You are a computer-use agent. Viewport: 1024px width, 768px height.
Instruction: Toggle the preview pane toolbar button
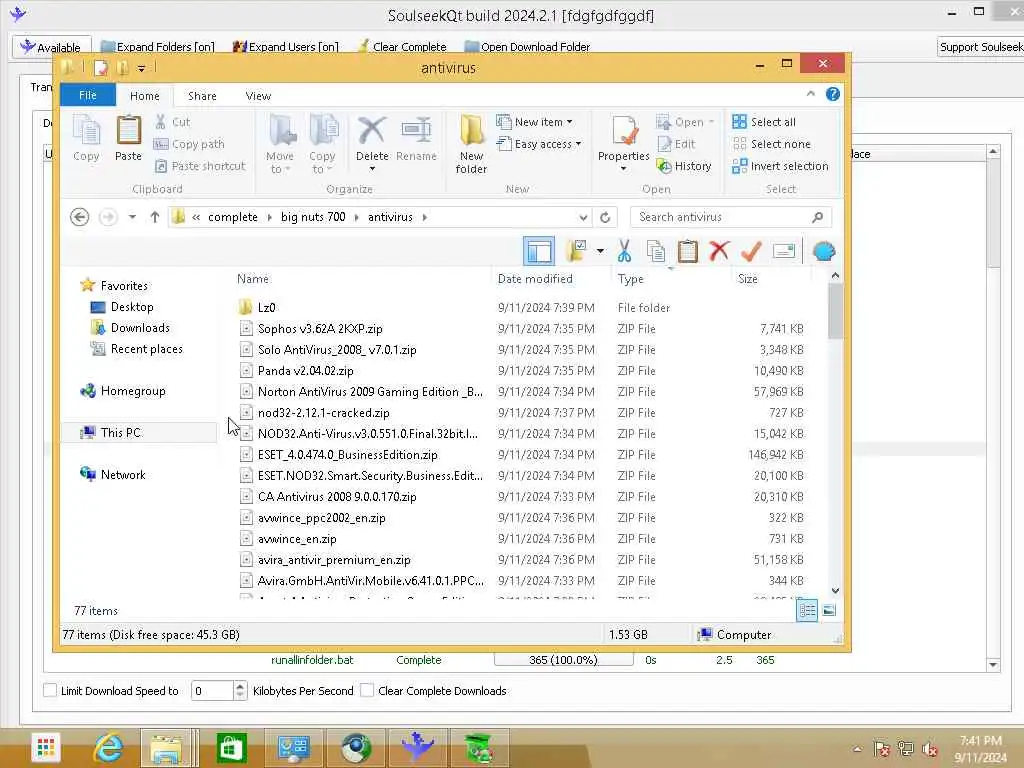(539, 251)
